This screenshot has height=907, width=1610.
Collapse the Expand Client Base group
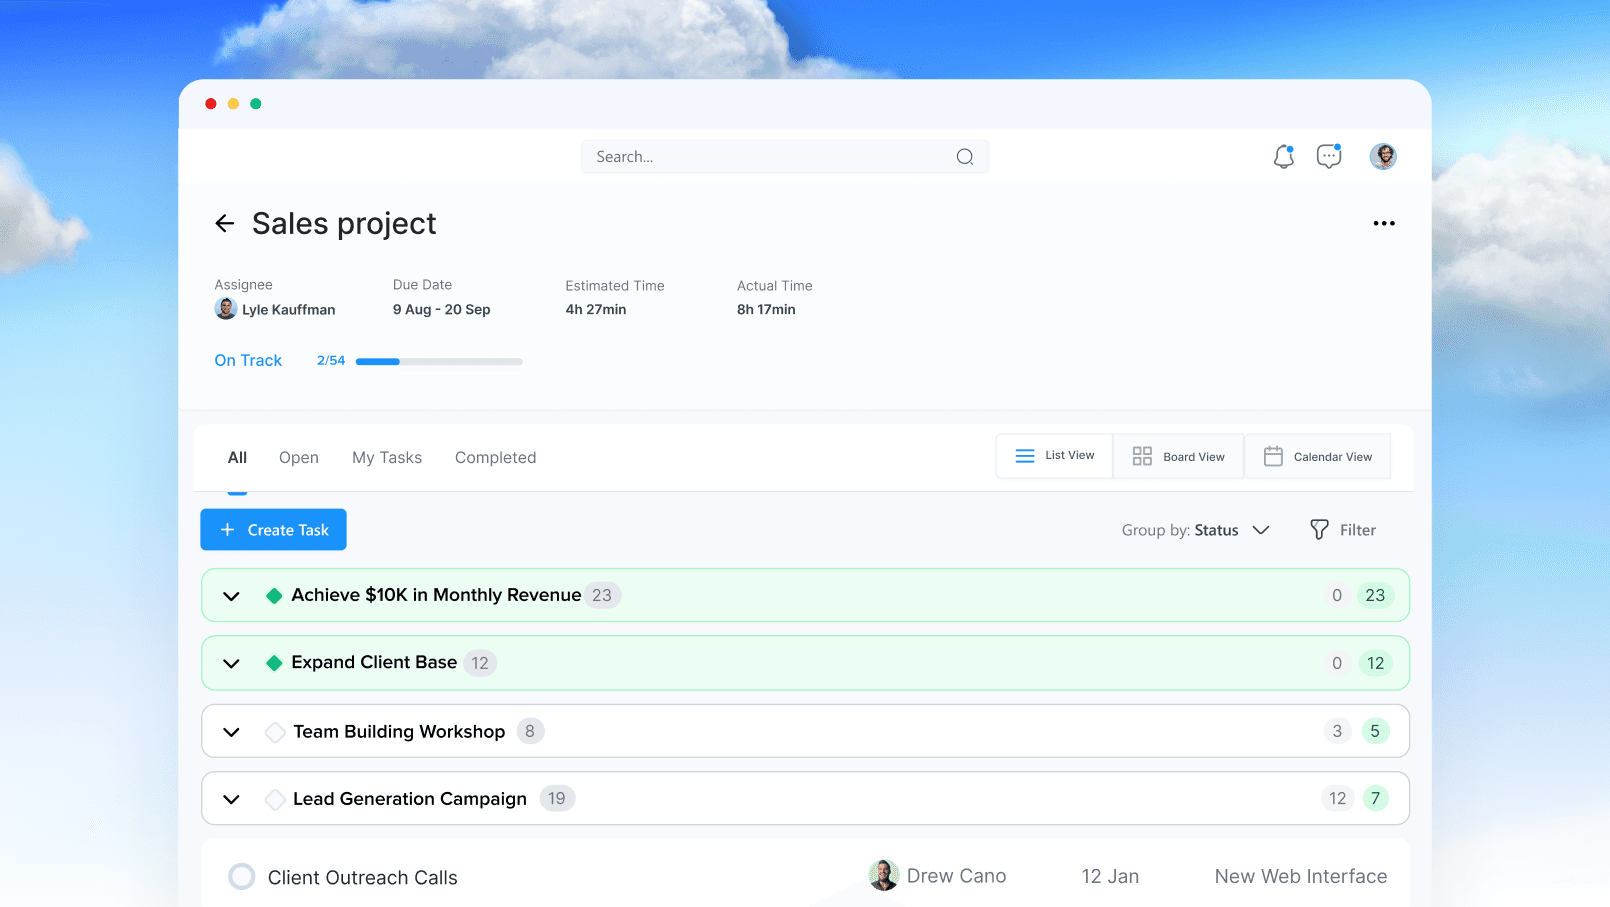[x=231, y=664]
